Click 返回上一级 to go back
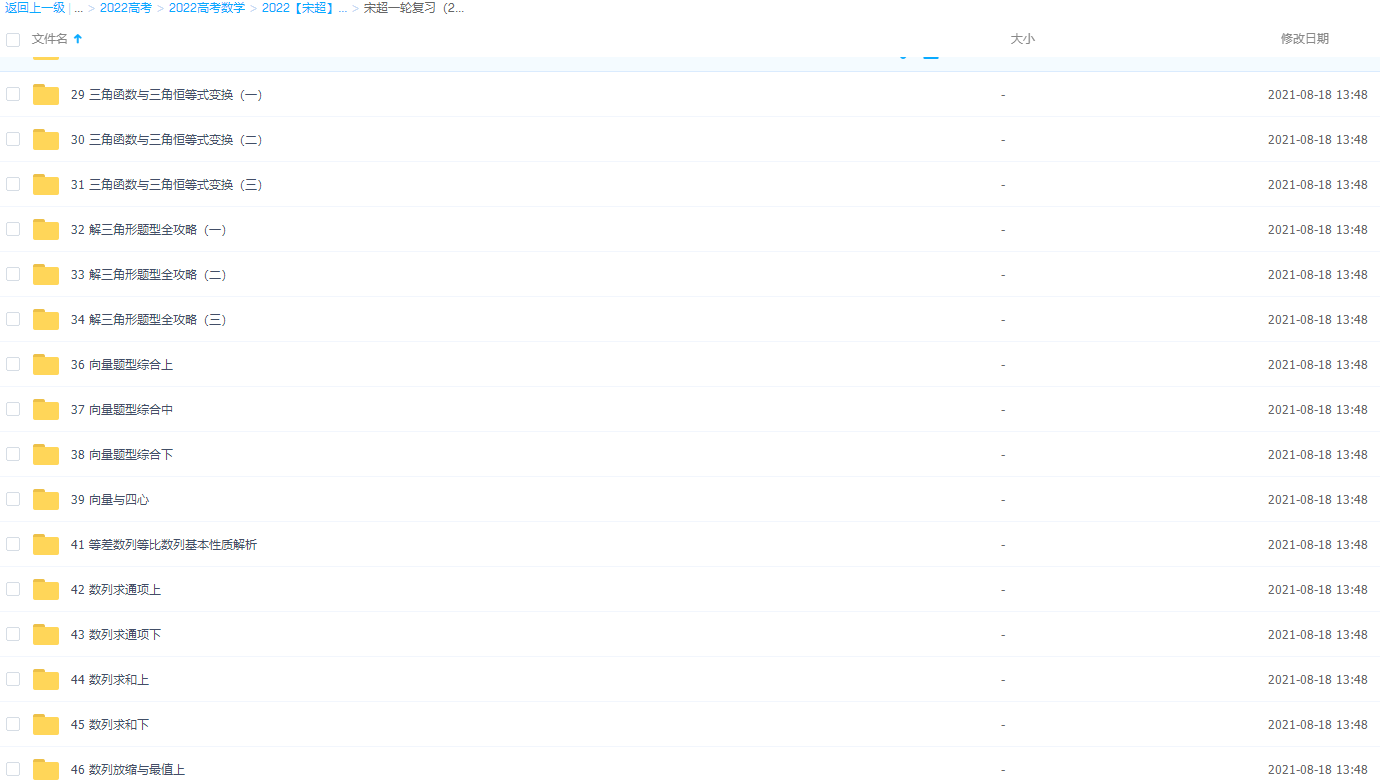This screenshot has width=1380, height=782. [x=34, y=8]
